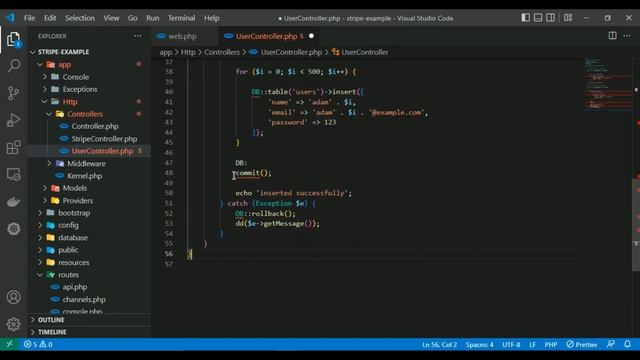This screenshot has height=360, width=640.
Task: Click the Controllers breadcrumb segment
Action: tap(222, 52)
